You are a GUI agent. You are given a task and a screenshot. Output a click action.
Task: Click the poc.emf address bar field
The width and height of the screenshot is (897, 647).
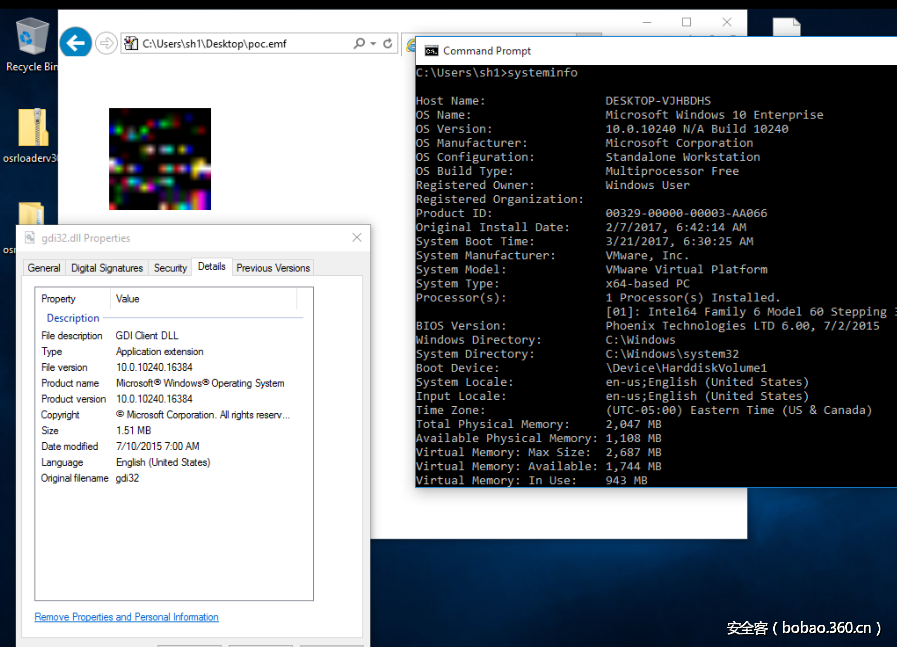pyautogui.click(x=240, y=44)
